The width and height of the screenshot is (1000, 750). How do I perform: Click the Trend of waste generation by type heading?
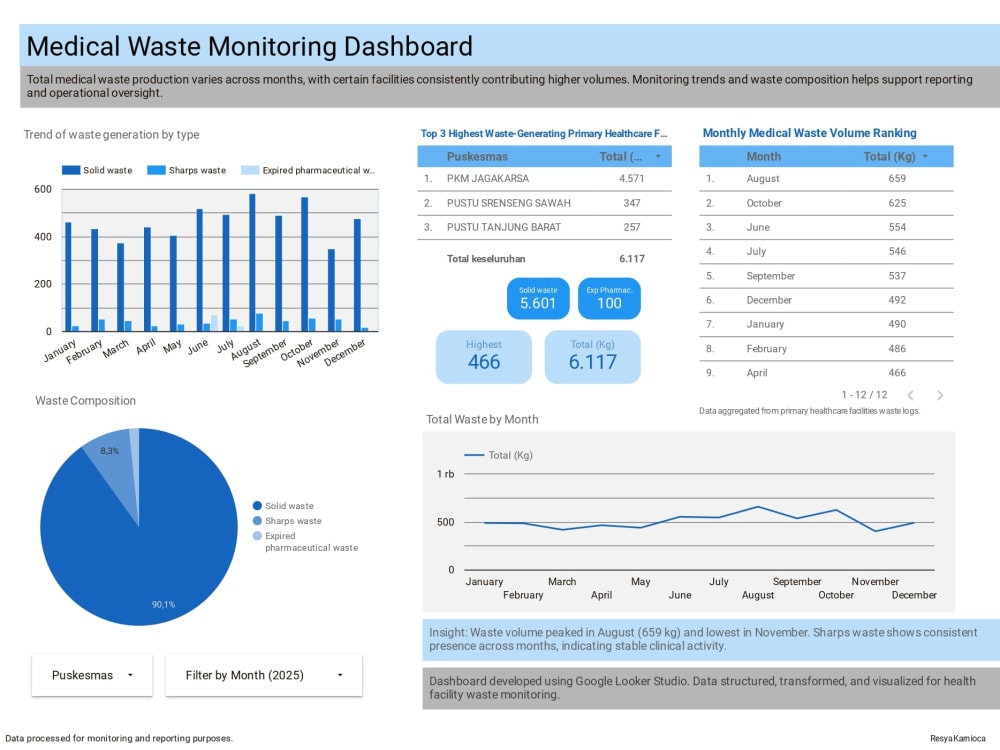[x=112, y=135]
